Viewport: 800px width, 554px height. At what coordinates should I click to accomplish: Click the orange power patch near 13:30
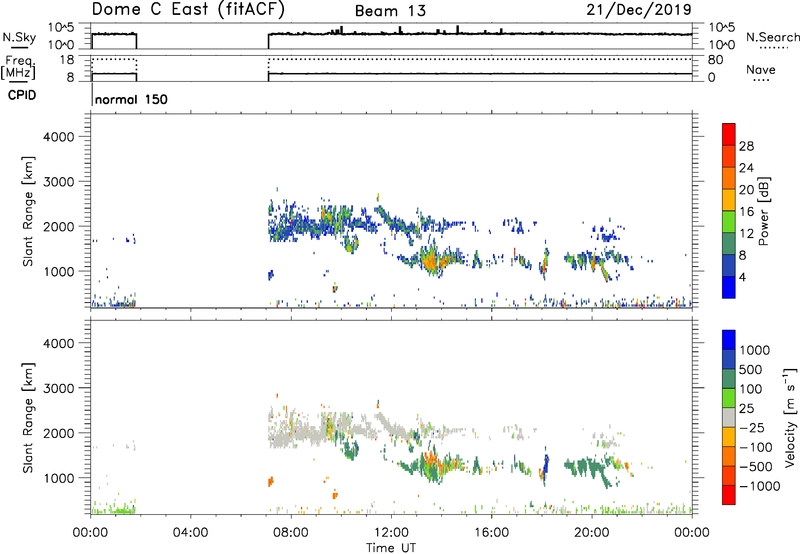coord(430,261)
